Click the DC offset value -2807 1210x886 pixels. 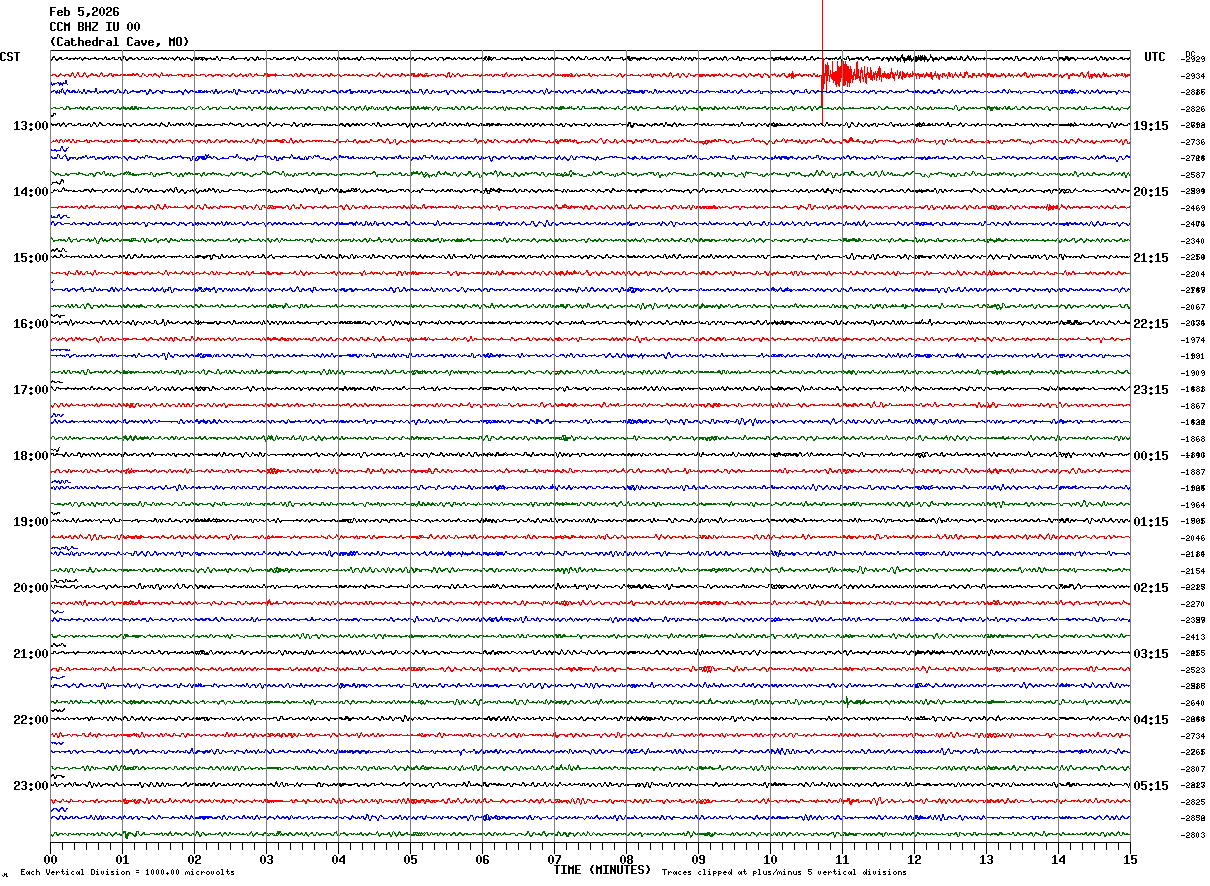(1194, 769)
